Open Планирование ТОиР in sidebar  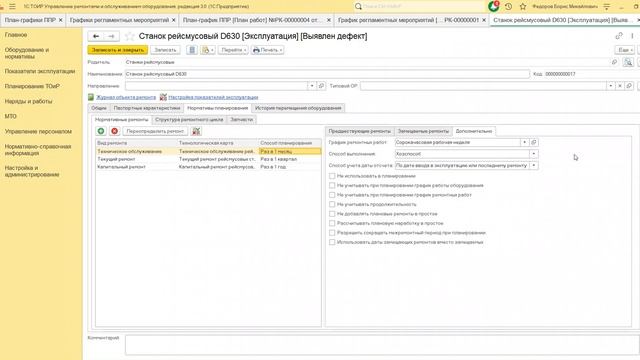pyautogui.click(x=32, y=86)
